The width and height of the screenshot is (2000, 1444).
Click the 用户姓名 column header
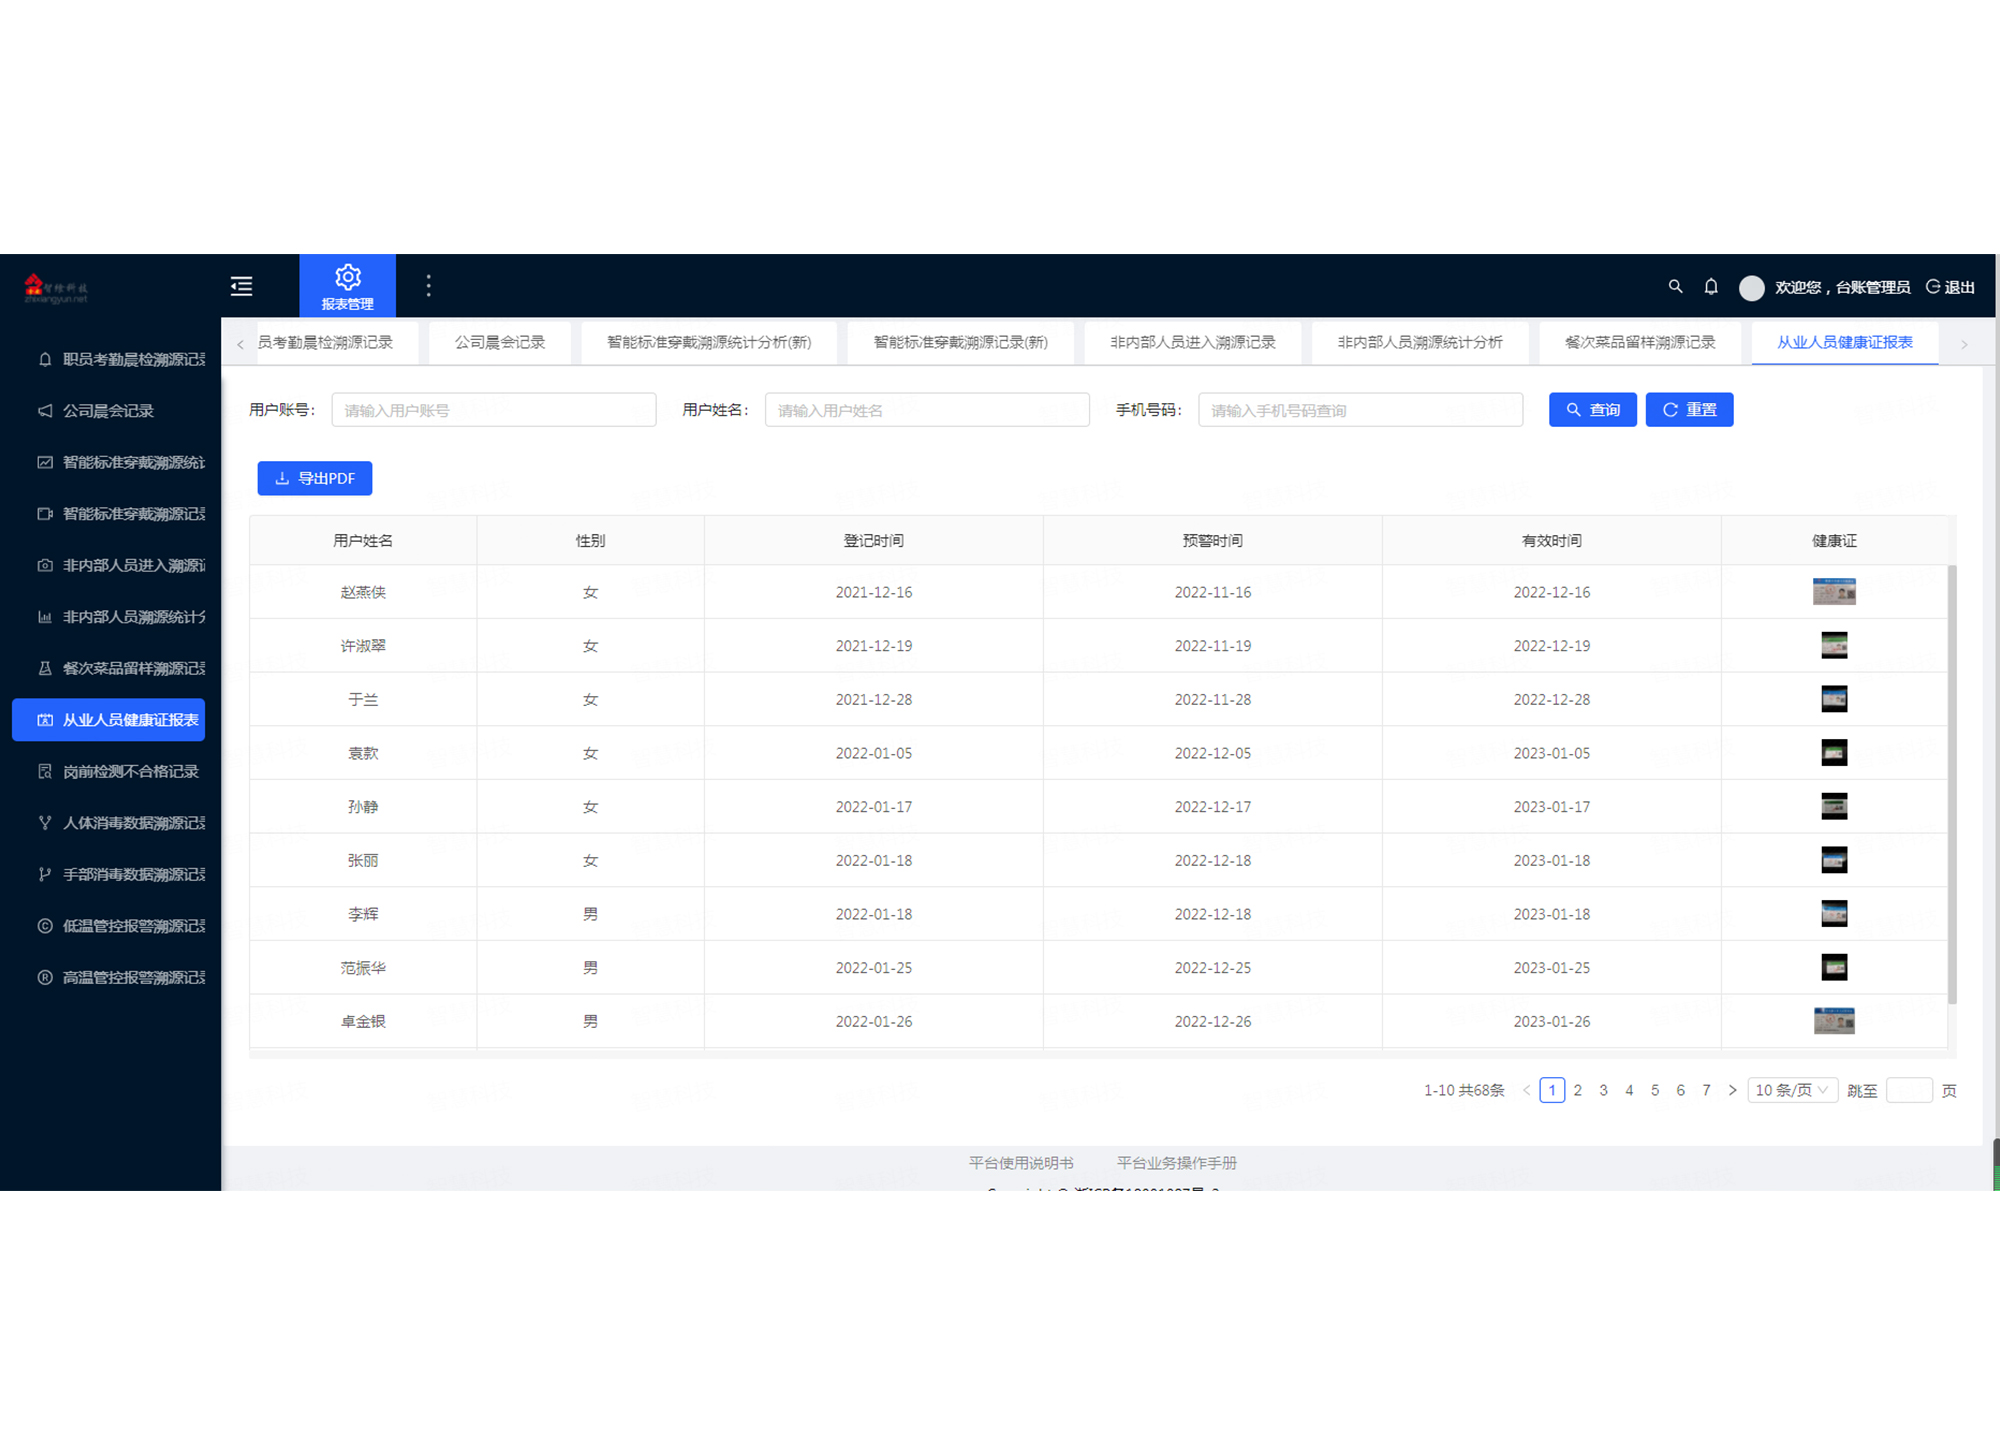[x=363, y=541]
